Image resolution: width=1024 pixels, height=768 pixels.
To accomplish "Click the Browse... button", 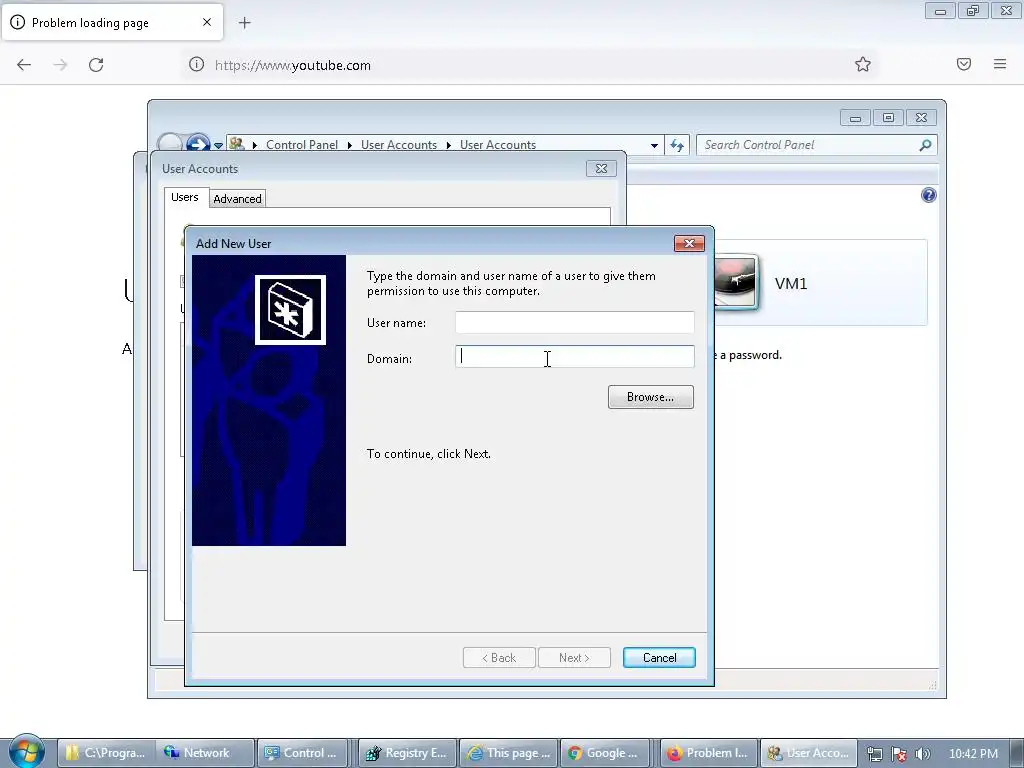I will [650, 397].
